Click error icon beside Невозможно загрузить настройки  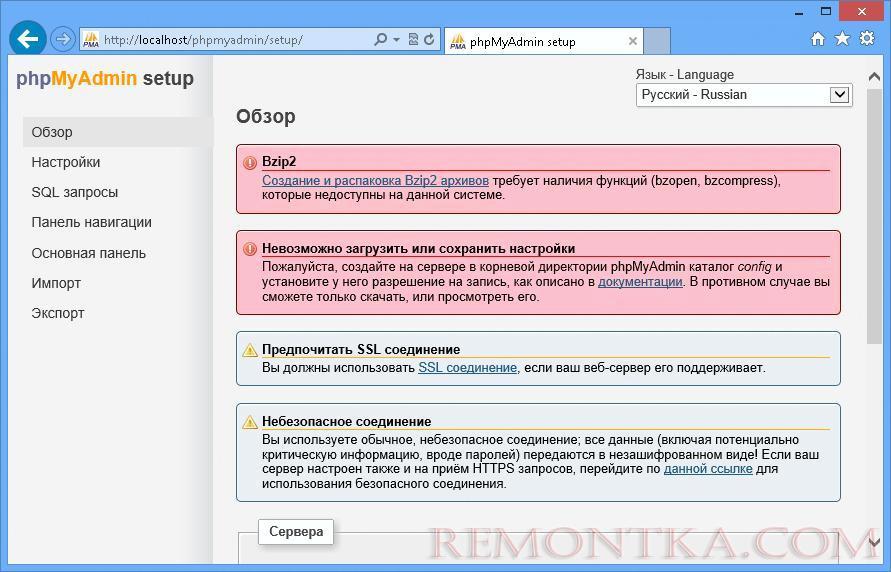[x=249, y=249]
